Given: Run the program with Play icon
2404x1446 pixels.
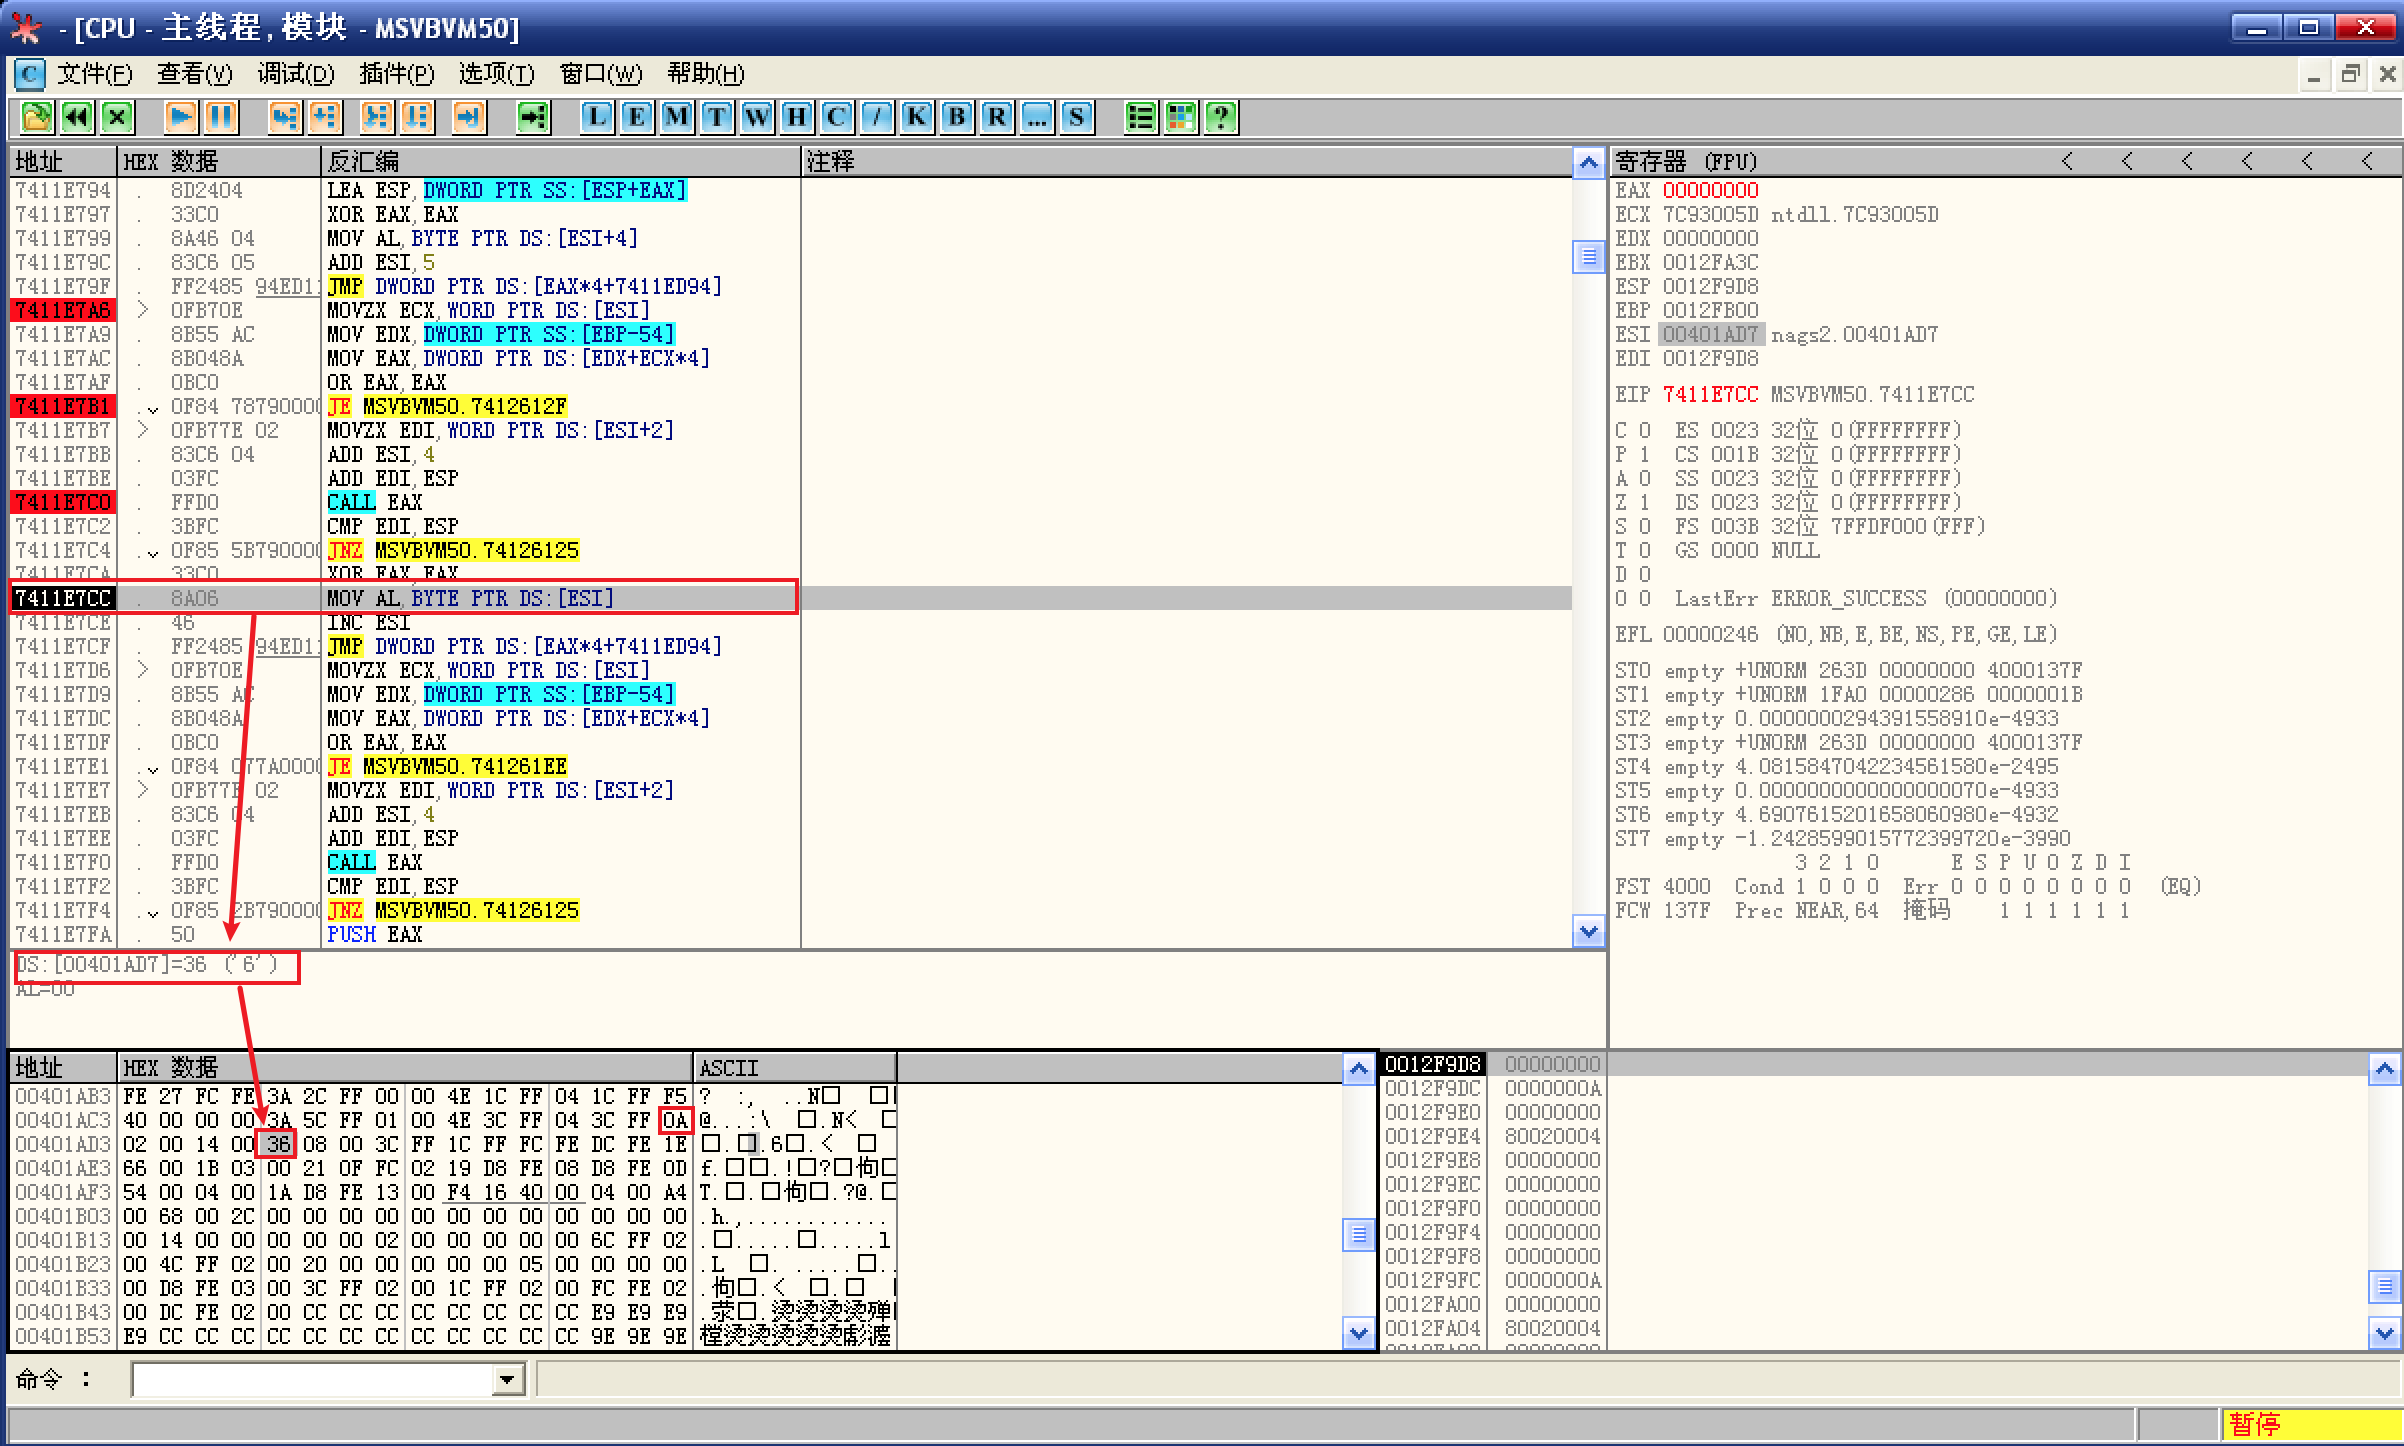Looking at the screenshot, I should pyautogui.click(x=181, y=117).
